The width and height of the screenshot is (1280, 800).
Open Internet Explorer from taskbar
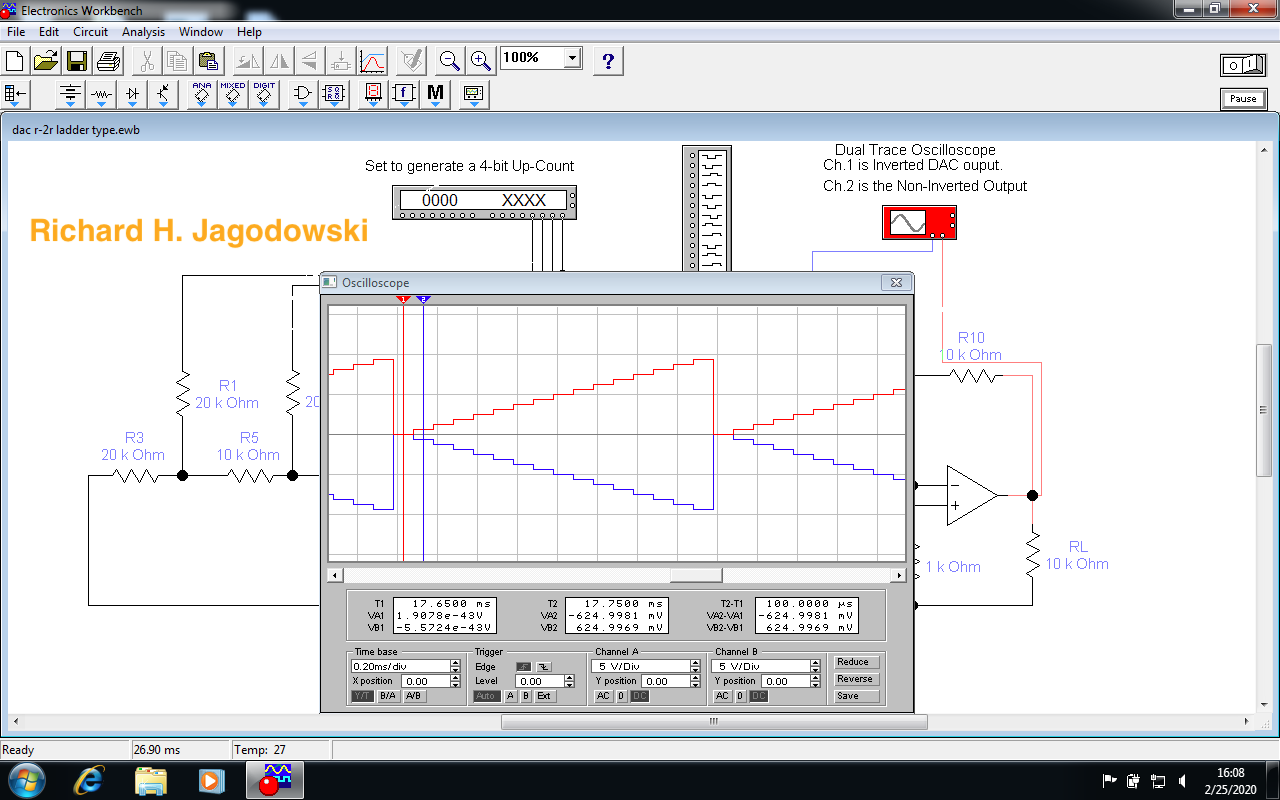pos(90,780)
